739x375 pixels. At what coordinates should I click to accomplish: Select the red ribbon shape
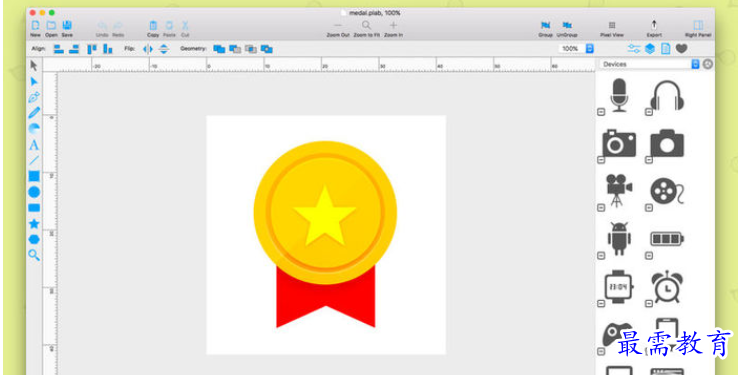[x=326, y=302]
